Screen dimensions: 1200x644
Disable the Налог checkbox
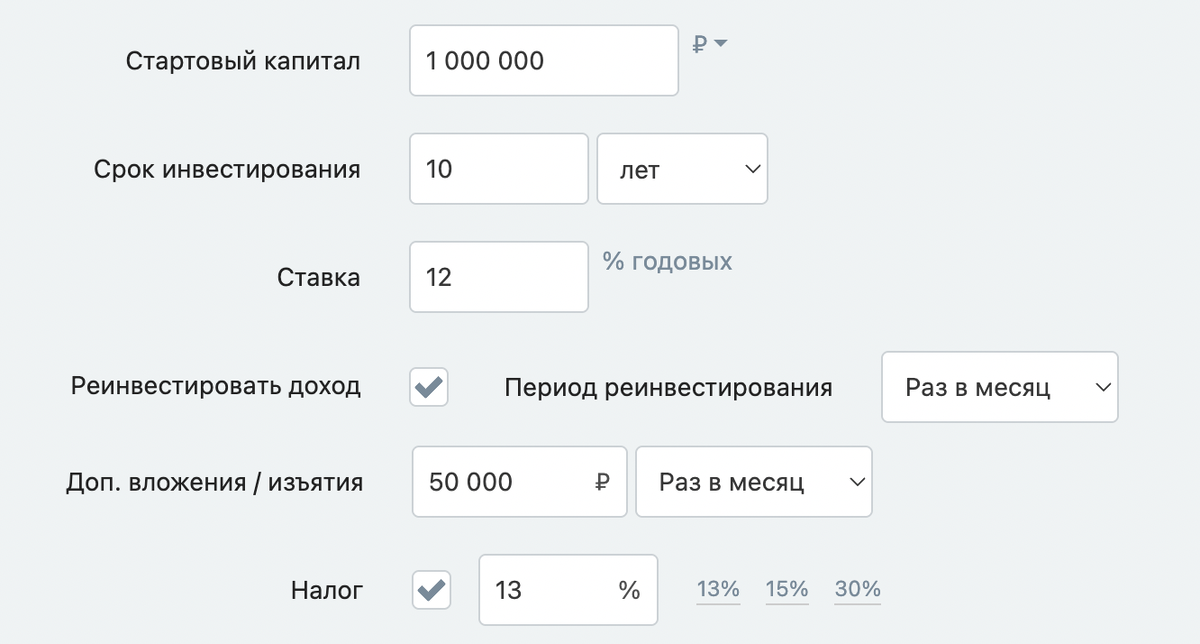point(430,590)
